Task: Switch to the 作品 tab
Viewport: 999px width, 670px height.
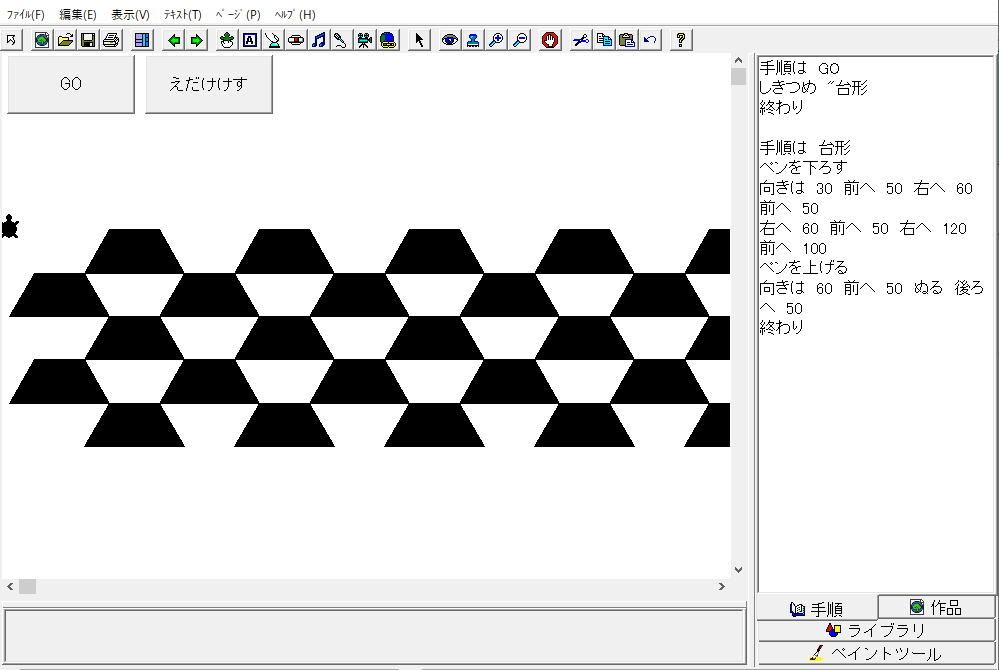Action: [x=936, y=607]
